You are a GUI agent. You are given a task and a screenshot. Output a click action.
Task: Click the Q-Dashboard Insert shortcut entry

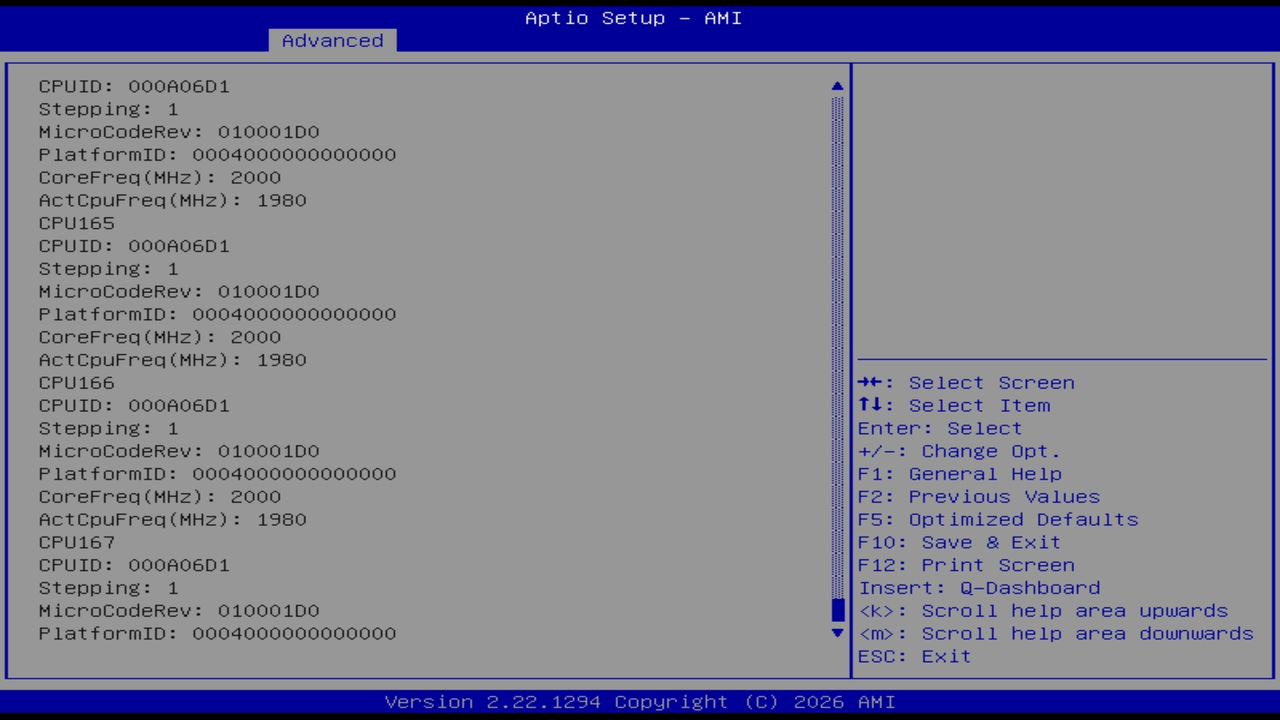(978, 587)
